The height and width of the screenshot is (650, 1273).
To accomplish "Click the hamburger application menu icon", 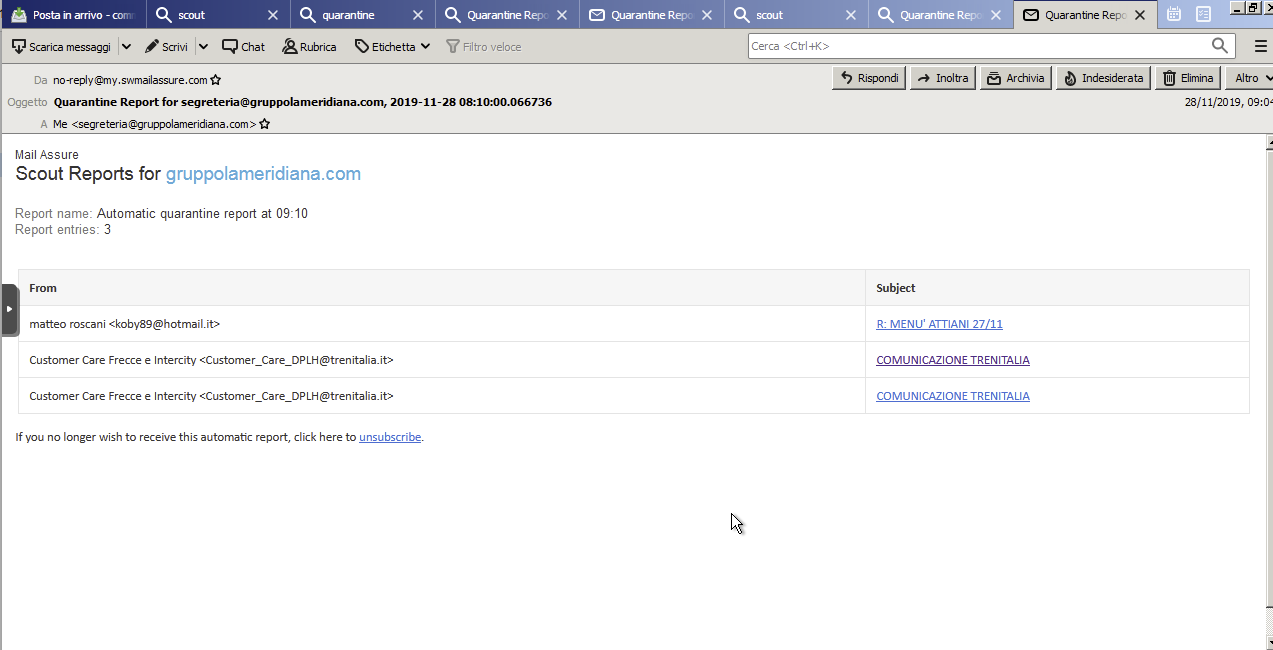I will point(1260,46).
